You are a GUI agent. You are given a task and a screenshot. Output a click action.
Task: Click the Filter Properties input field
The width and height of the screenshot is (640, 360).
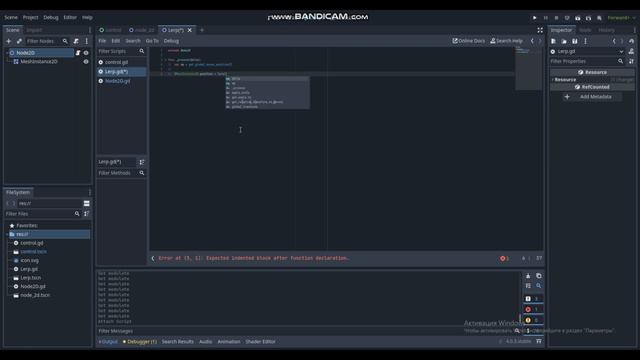coord(587,61)
